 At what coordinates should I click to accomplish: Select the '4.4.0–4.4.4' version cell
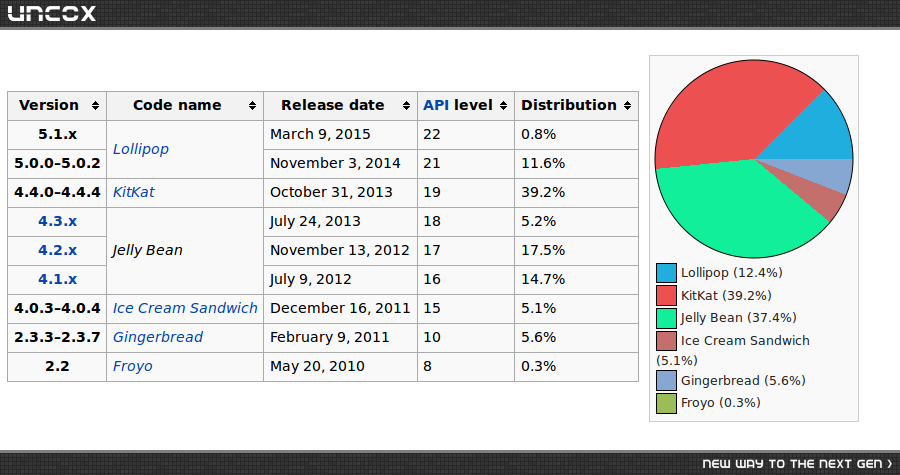(x=57, y=192)
